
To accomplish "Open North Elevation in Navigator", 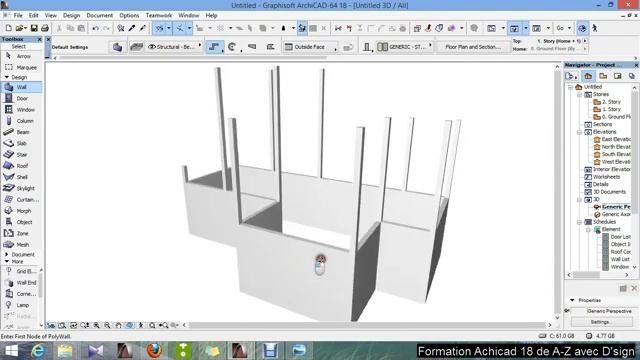I will [612, 147].
